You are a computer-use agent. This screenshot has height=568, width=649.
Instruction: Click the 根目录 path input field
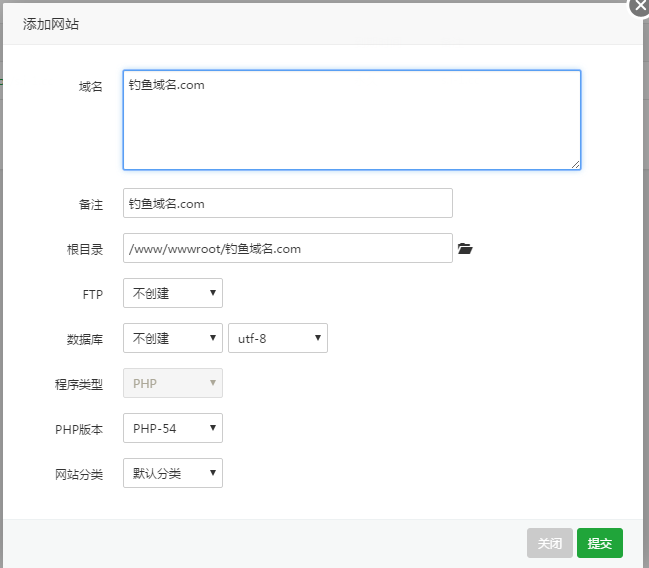pyautogui.click(x=287, y=248)
